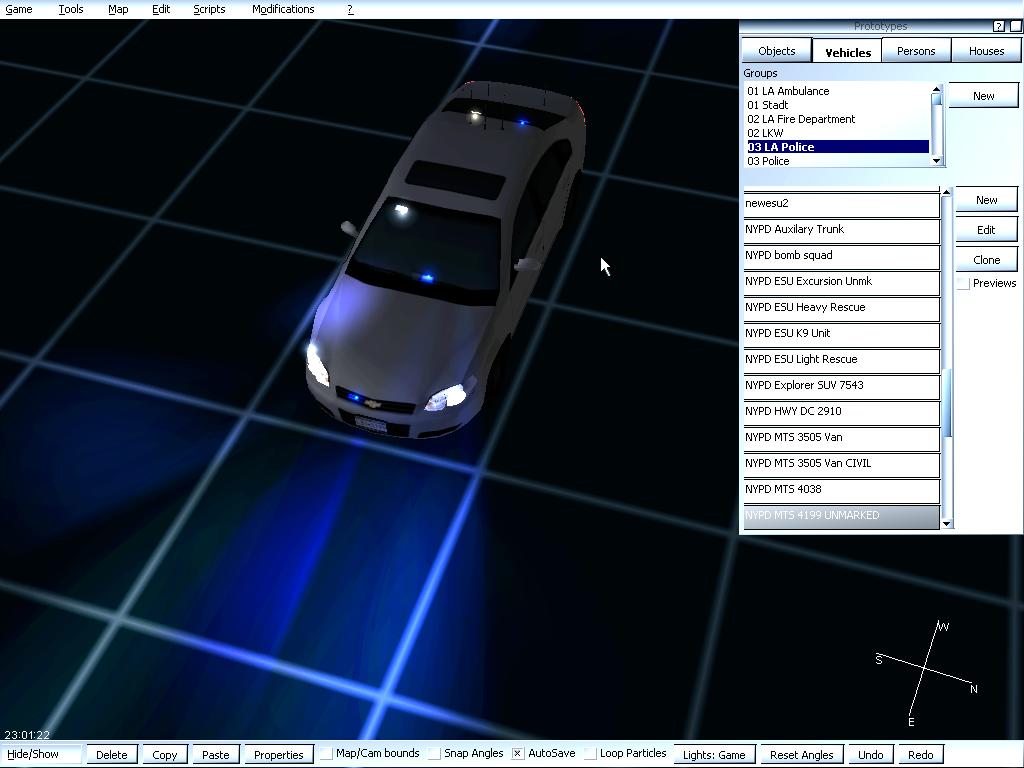1024x768 pixels.
Task: Select NYPD ESU Excursion Unmk prototype
Action: click(x=841, y=283)
